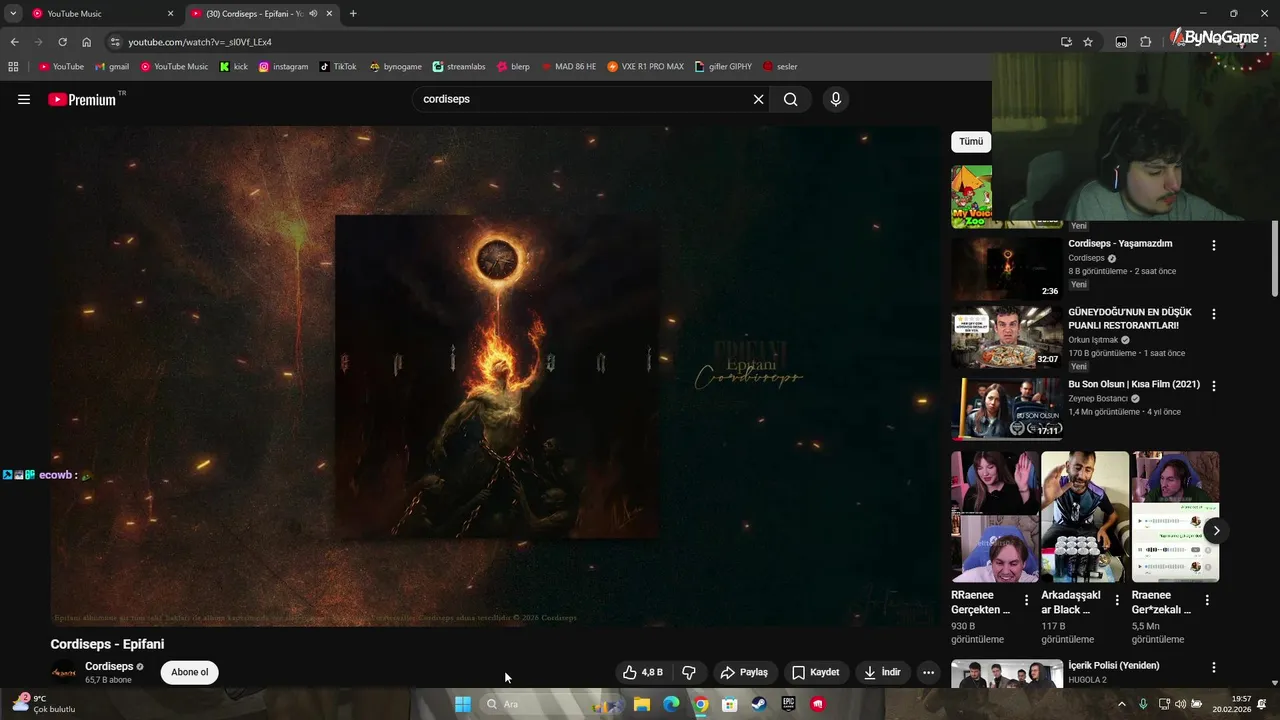Open Microsoft Edge from the taskbar

[x=671, y=704]
